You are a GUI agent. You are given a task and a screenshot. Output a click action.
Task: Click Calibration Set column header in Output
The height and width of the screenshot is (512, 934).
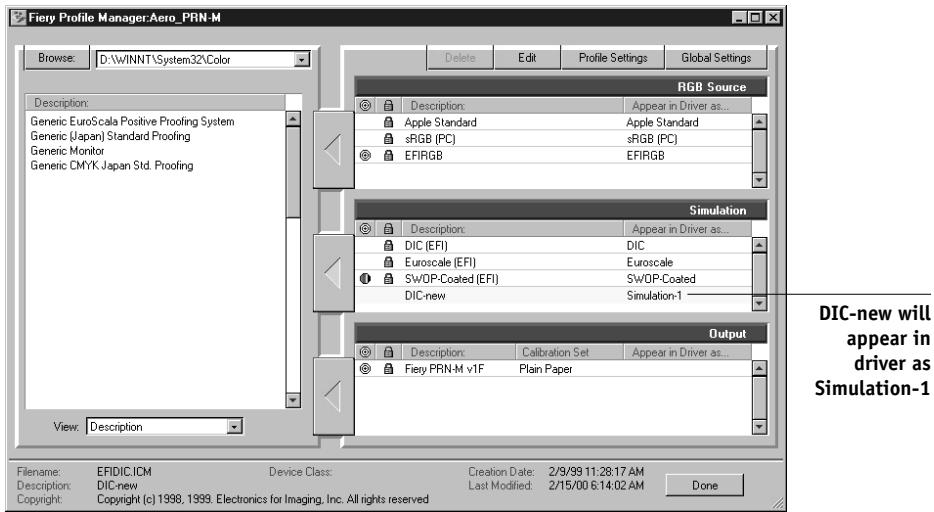[x=569, y=352]
